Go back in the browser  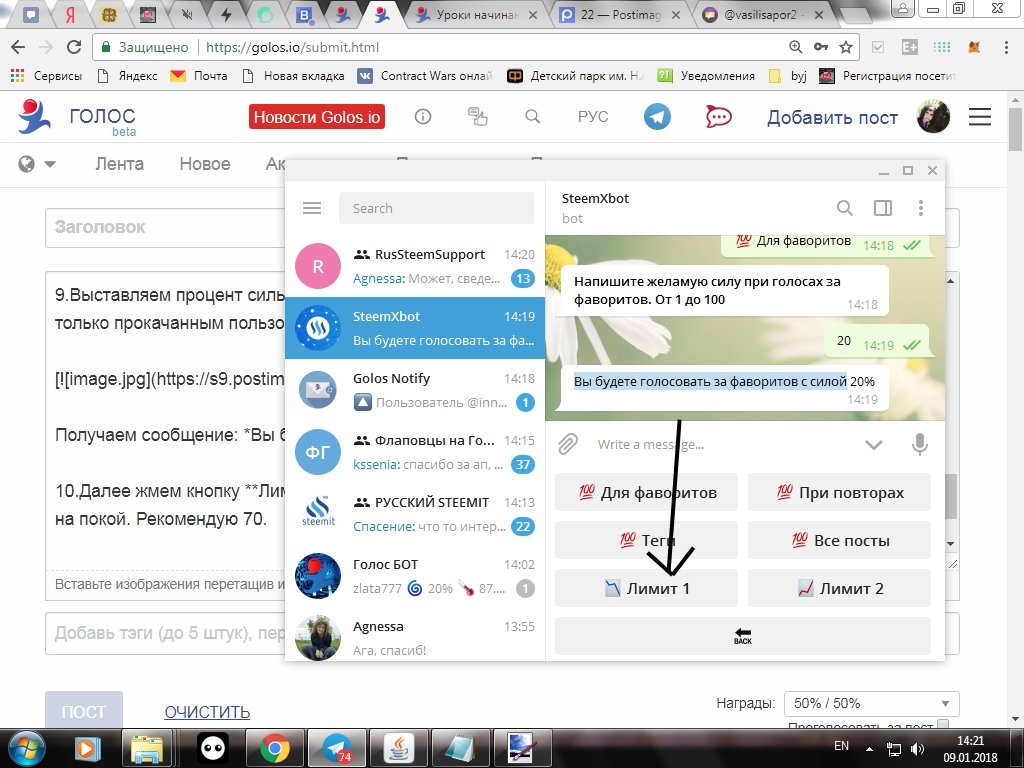[x=18, y=47]
